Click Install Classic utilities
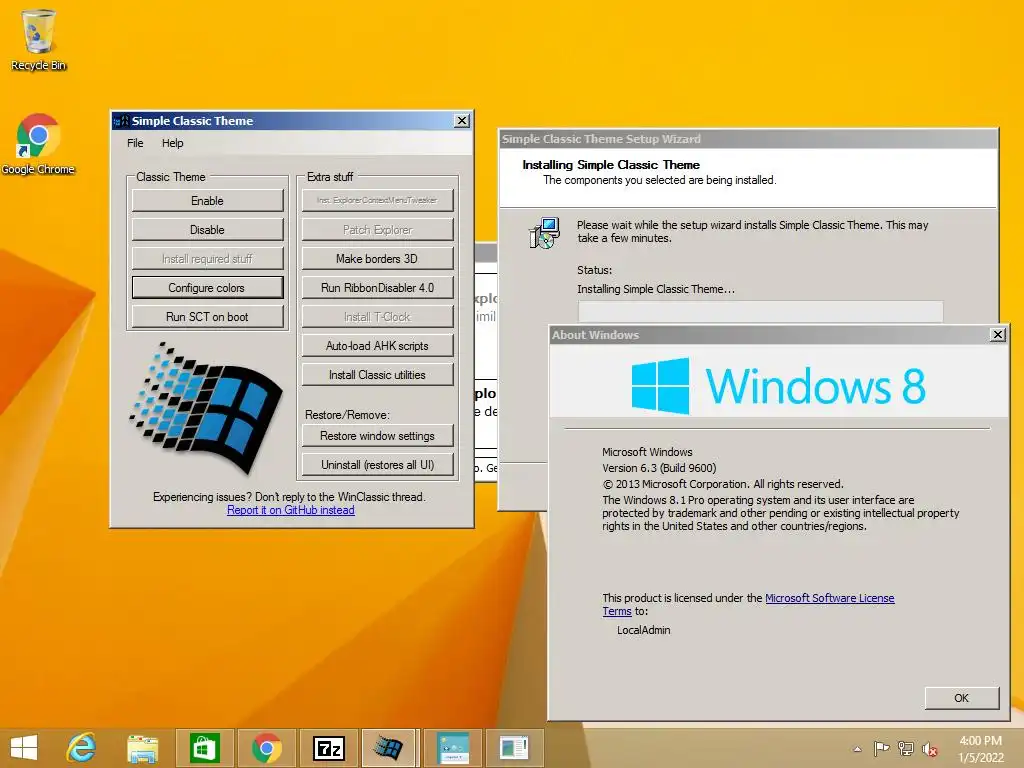Viewport: 1024px width, 768px height. [x=377, y=375]
